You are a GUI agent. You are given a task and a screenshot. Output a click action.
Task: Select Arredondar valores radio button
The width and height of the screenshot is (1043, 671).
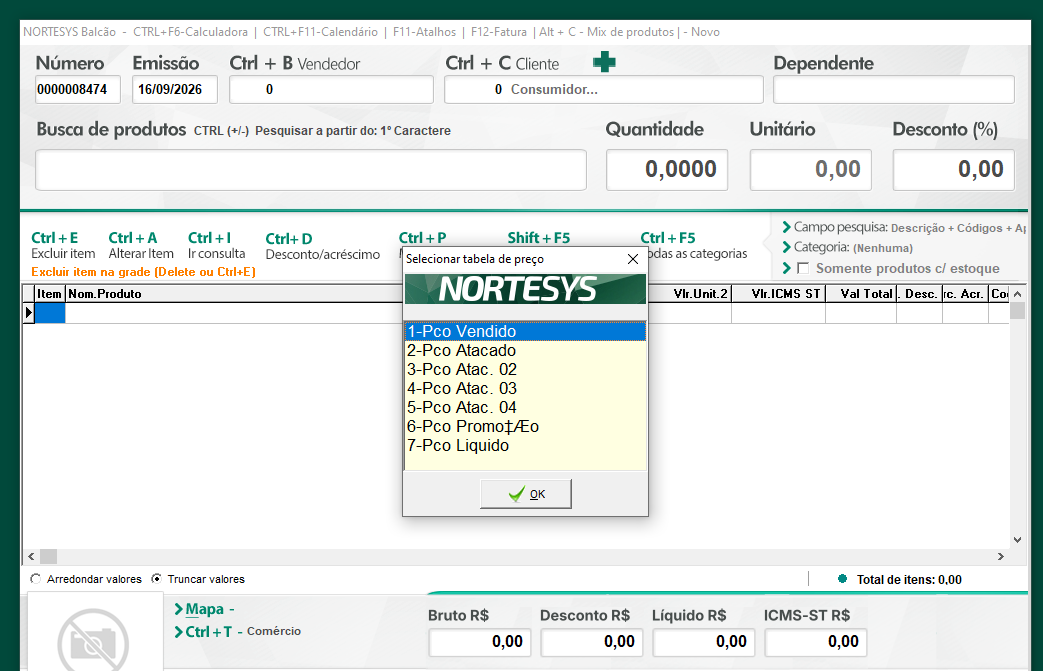coord(35,579)
